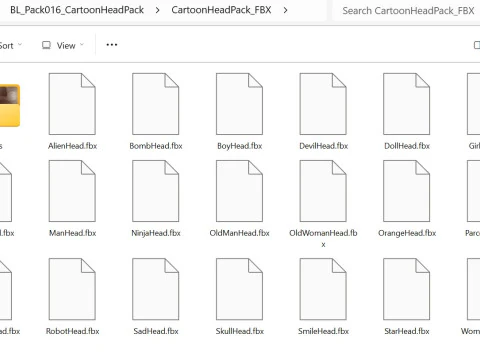Select the RobotHead.fbx file icon
Viewport: 480px width, 360px height.
(72, 289)
